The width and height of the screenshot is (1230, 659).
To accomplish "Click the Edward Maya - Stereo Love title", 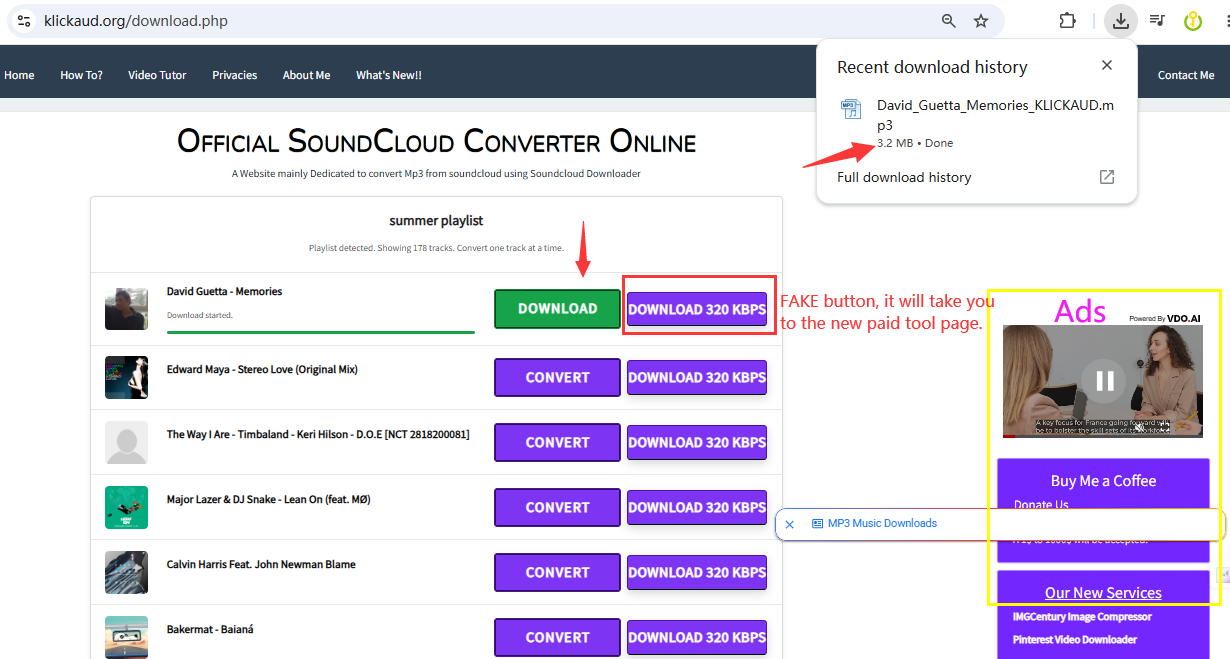I will click(262, 369).
